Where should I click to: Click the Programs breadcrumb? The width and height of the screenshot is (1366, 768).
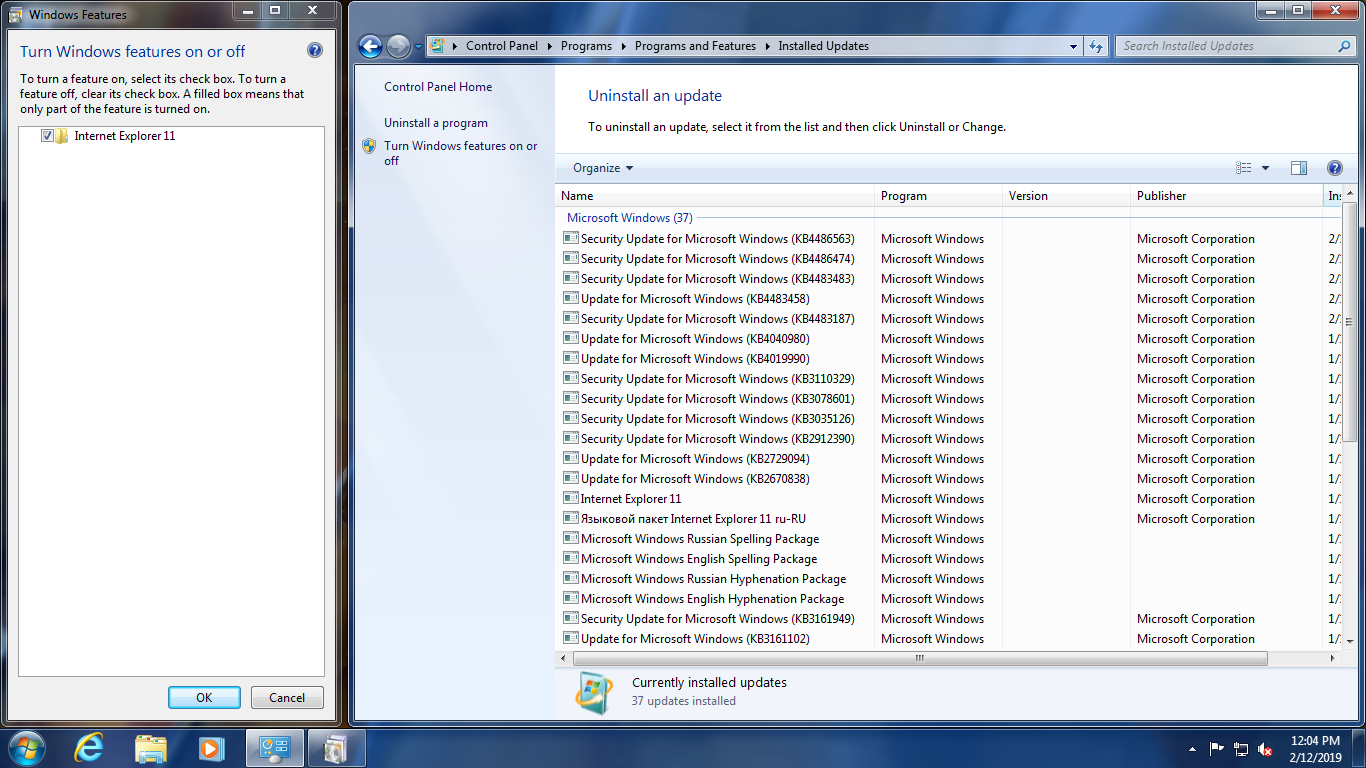586,46
